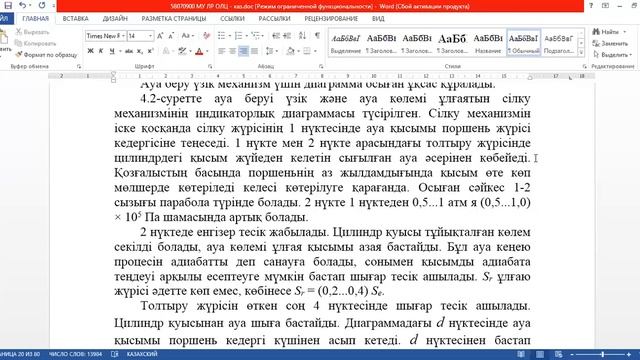
Task: Open underline style dropdown arrow
Action: point(120,51)
